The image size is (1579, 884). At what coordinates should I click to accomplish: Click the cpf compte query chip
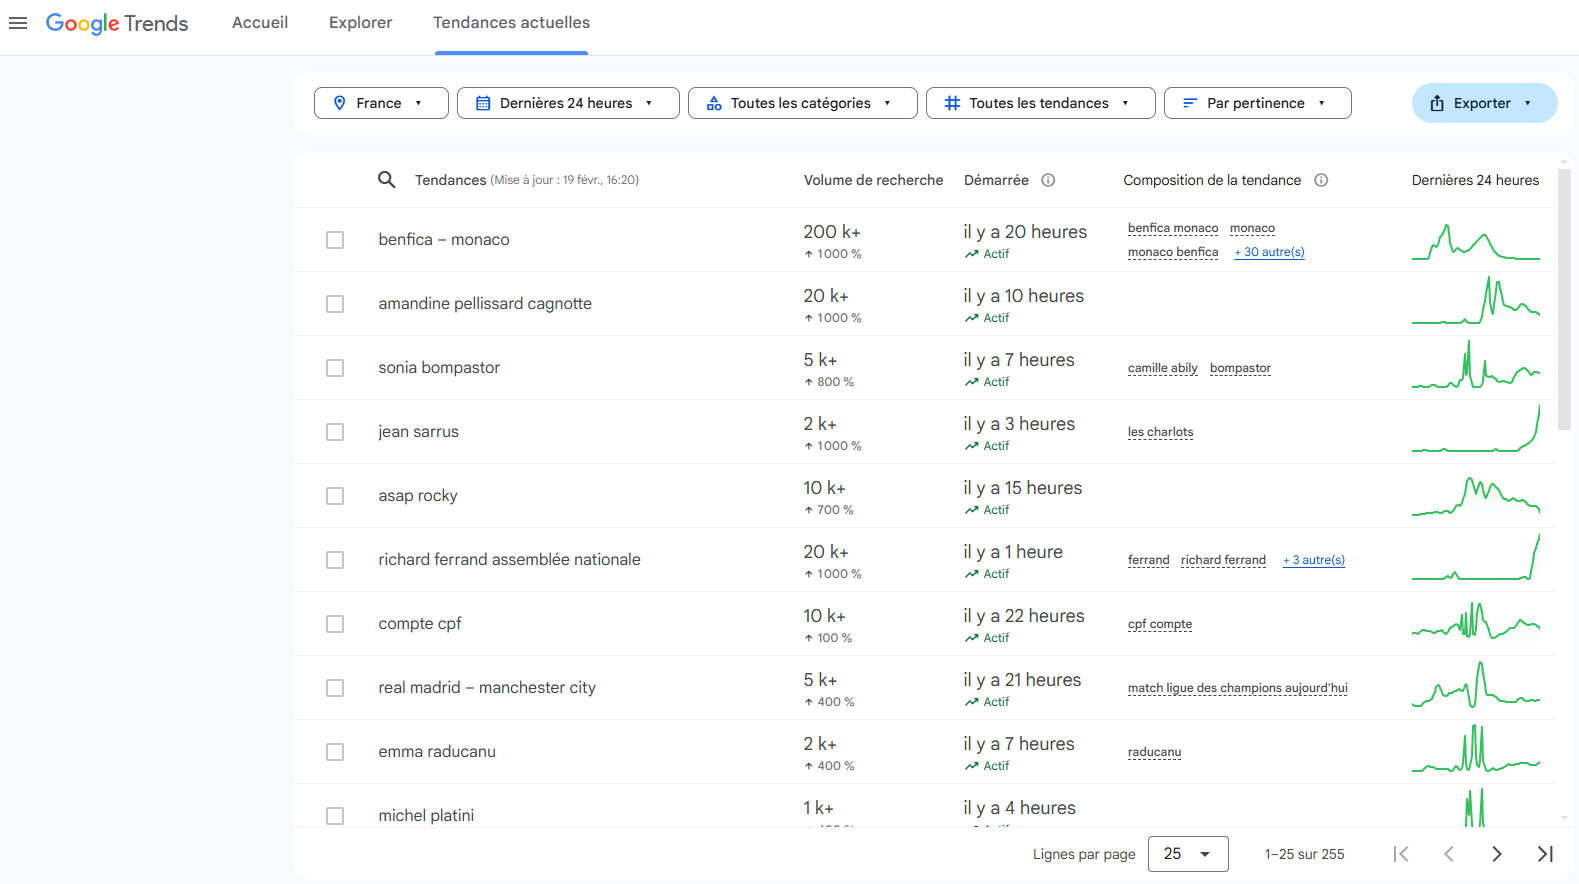[x=1160, y=624]
